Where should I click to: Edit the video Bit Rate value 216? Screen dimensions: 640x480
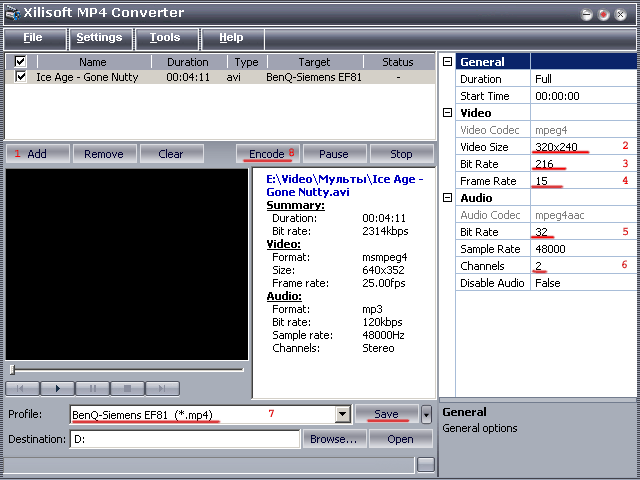[x=584, y=164]
